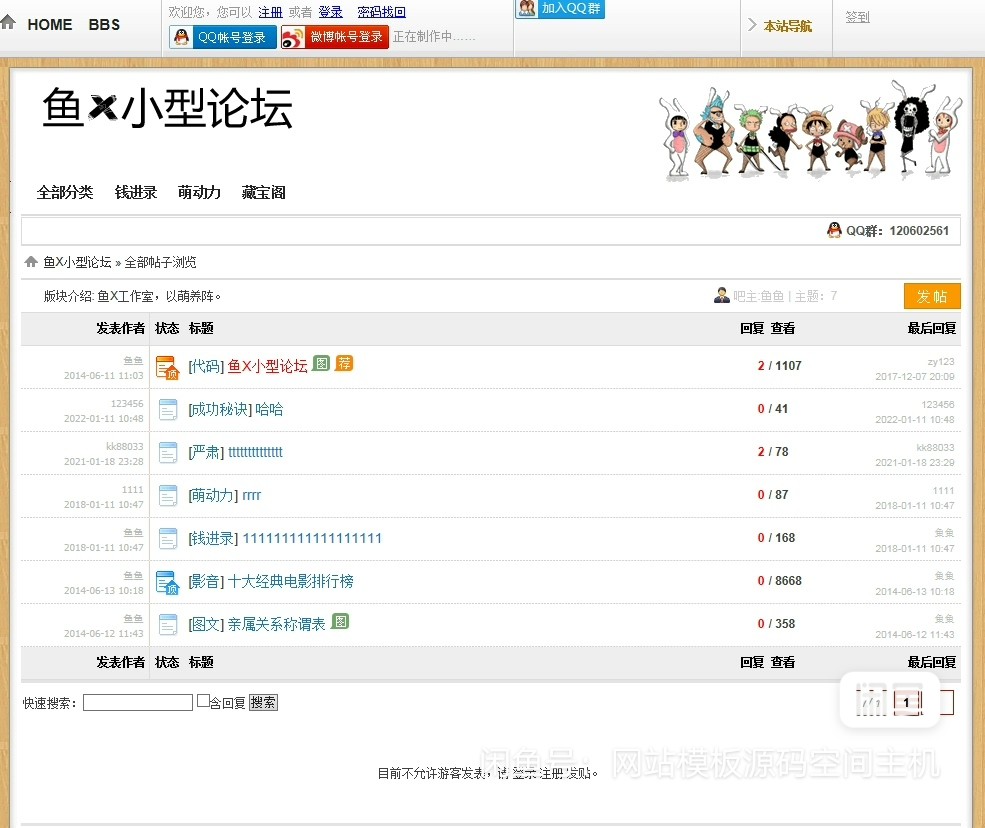Click the [代码] category tag

[206, 366]
